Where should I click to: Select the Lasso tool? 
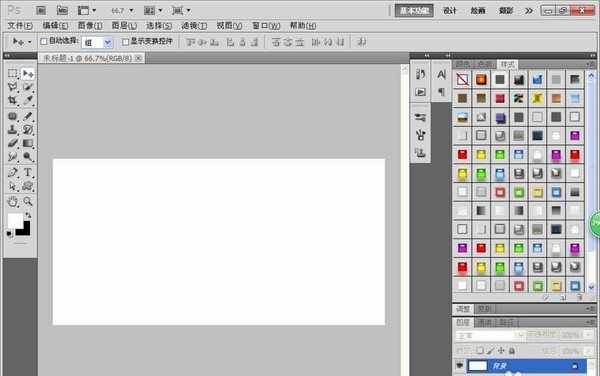[13, 87]
